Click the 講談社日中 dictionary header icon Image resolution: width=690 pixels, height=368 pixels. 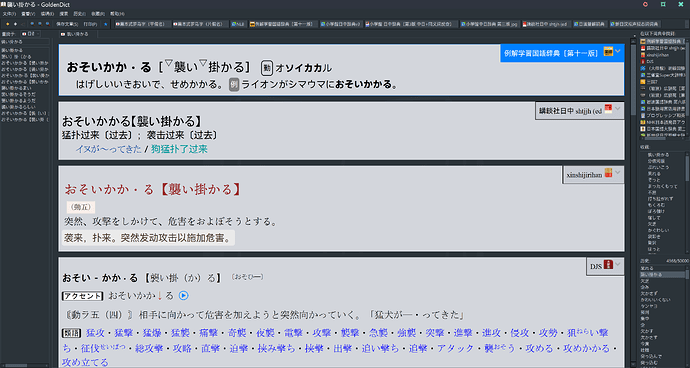[608, 109]
